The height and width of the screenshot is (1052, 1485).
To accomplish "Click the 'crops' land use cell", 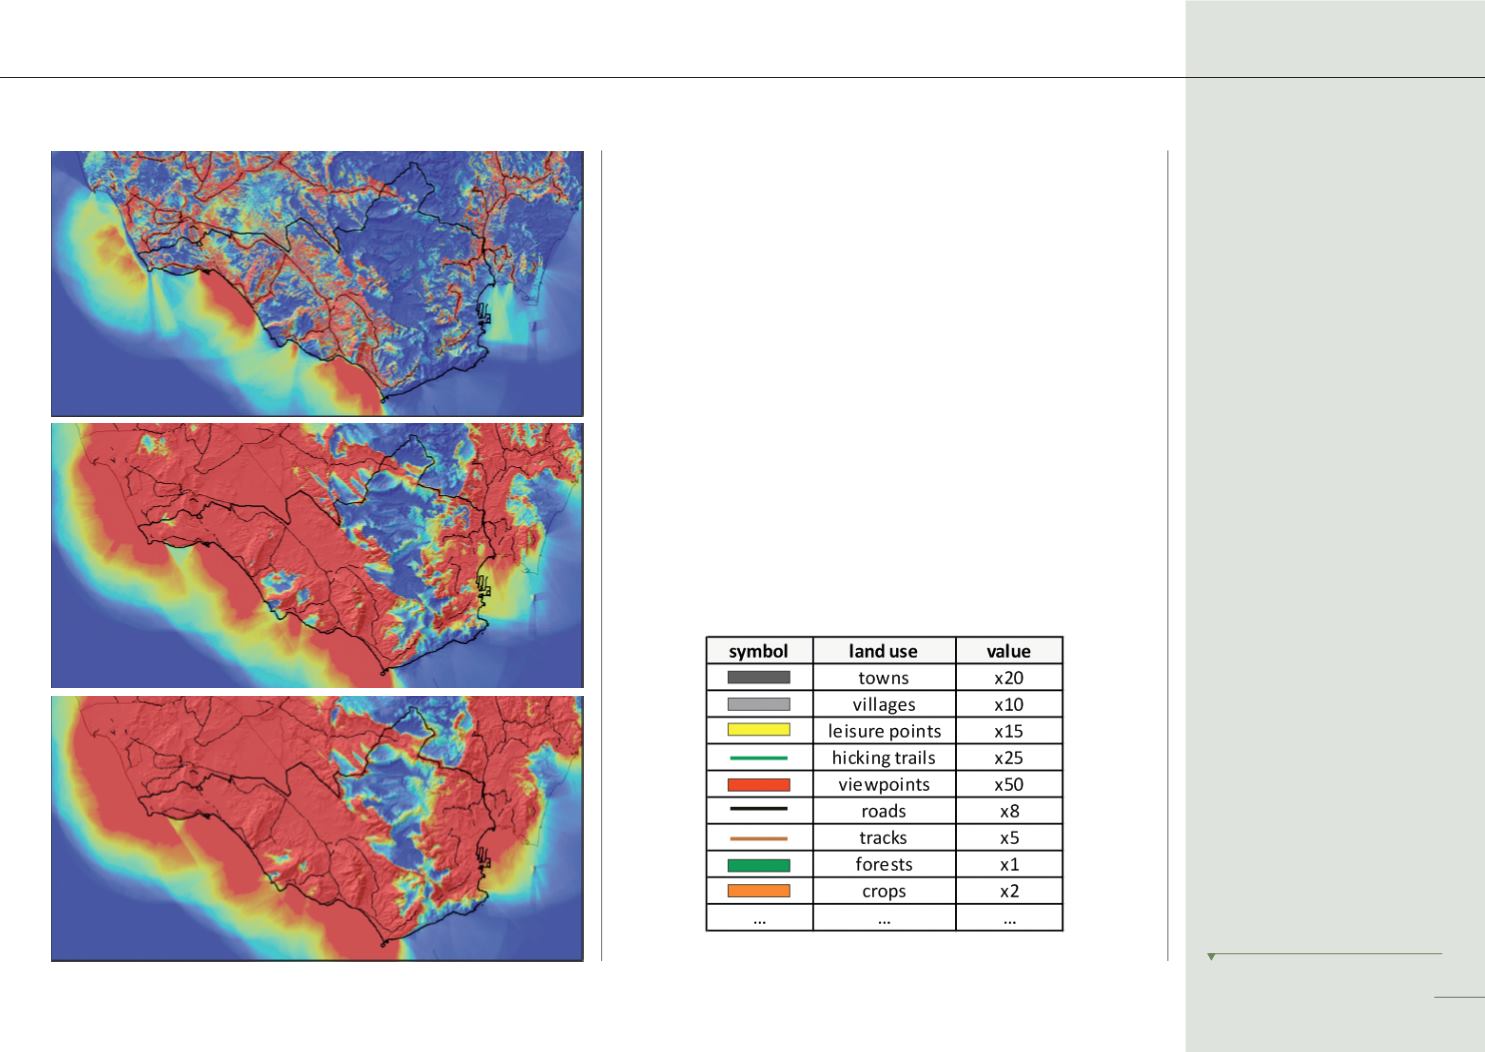I will 884,891.
